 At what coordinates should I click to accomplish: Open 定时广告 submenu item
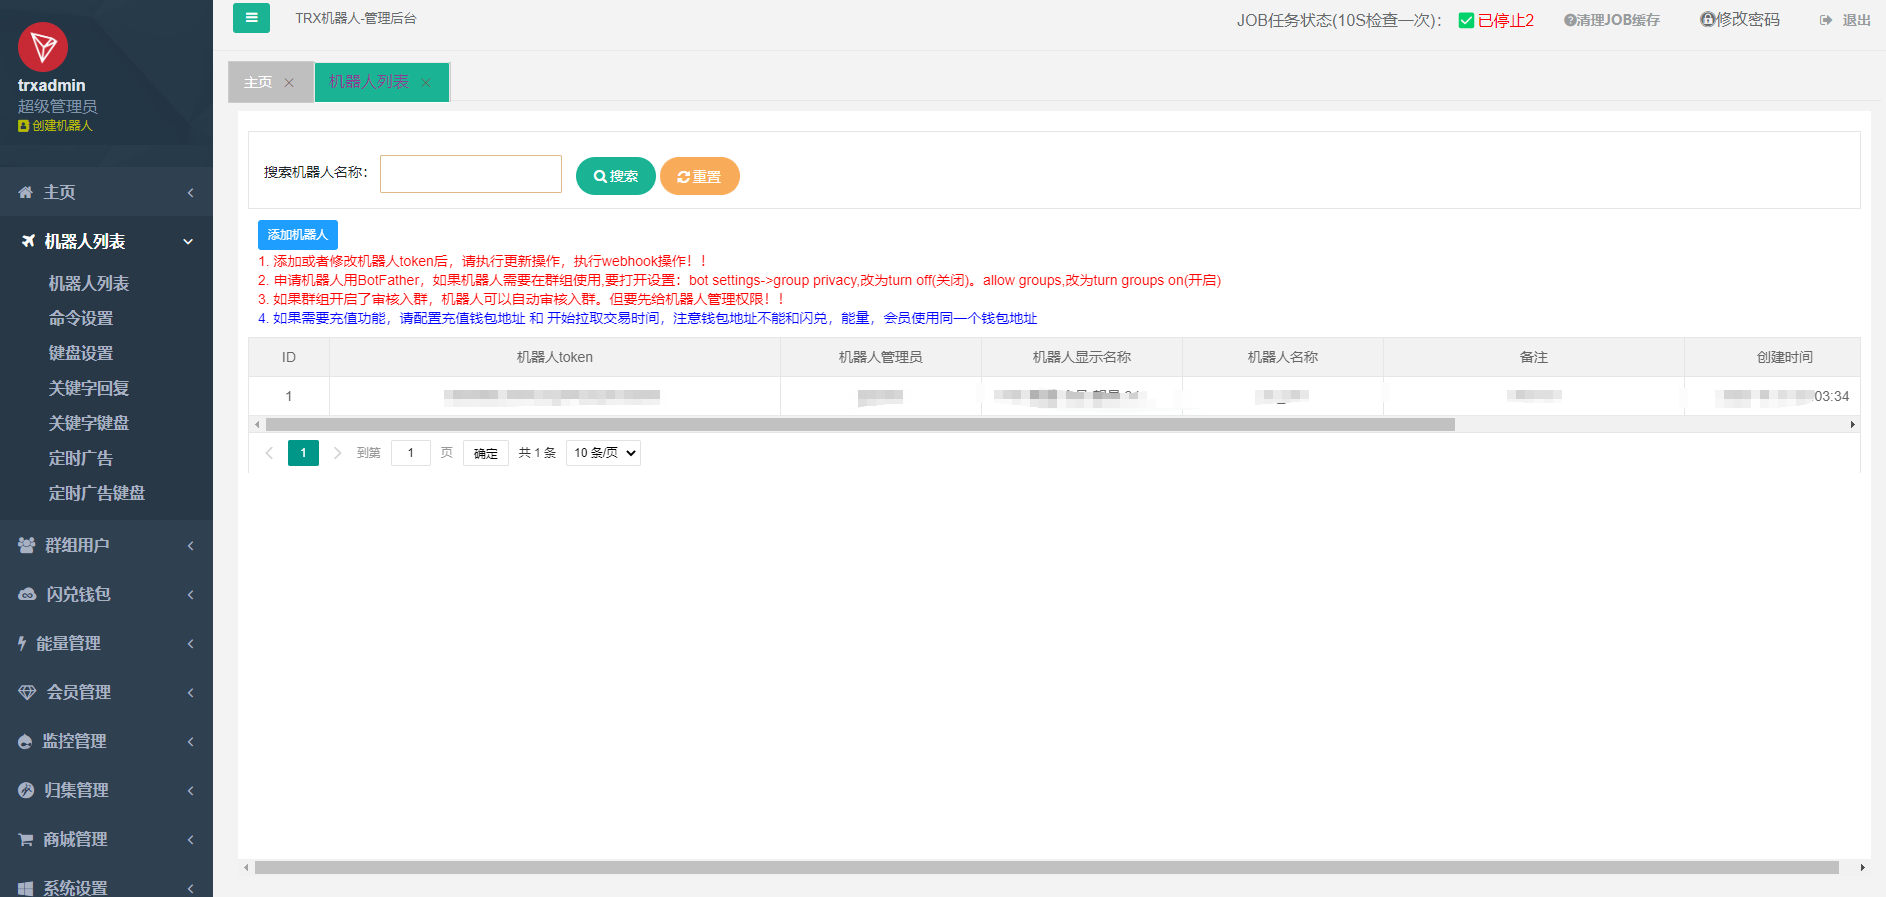pyautogui.click(x=81, y=459)
